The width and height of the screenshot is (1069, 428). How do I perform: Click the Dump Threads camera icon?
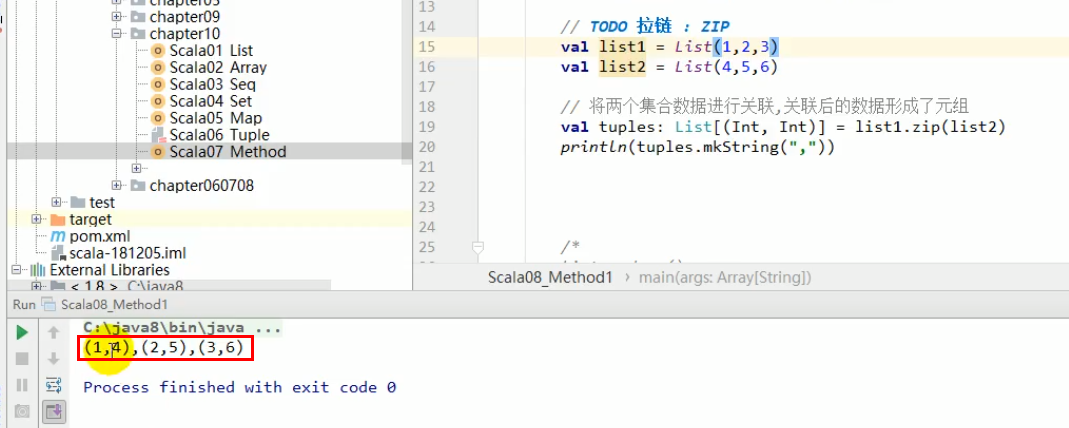click(22, 411)
